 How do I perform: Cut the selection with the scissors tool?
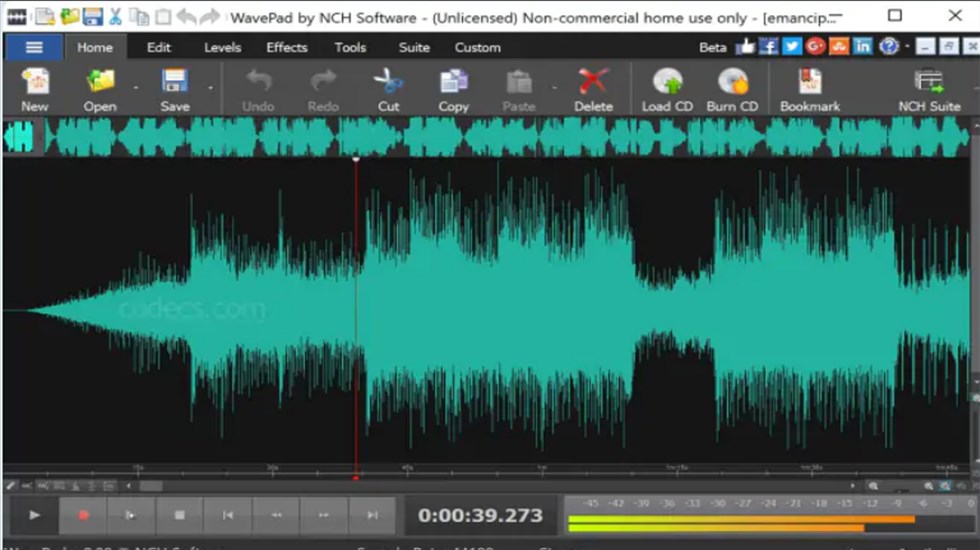coord(388,91)
